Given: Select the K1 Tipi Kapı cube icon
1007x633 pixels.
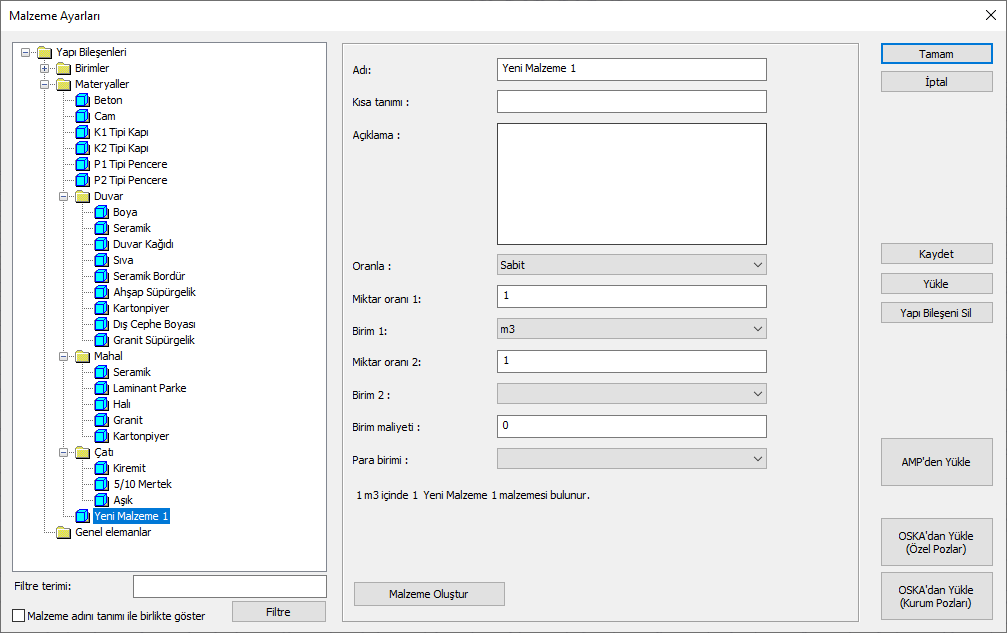Looking at the screenshot, I should (83, 133).
